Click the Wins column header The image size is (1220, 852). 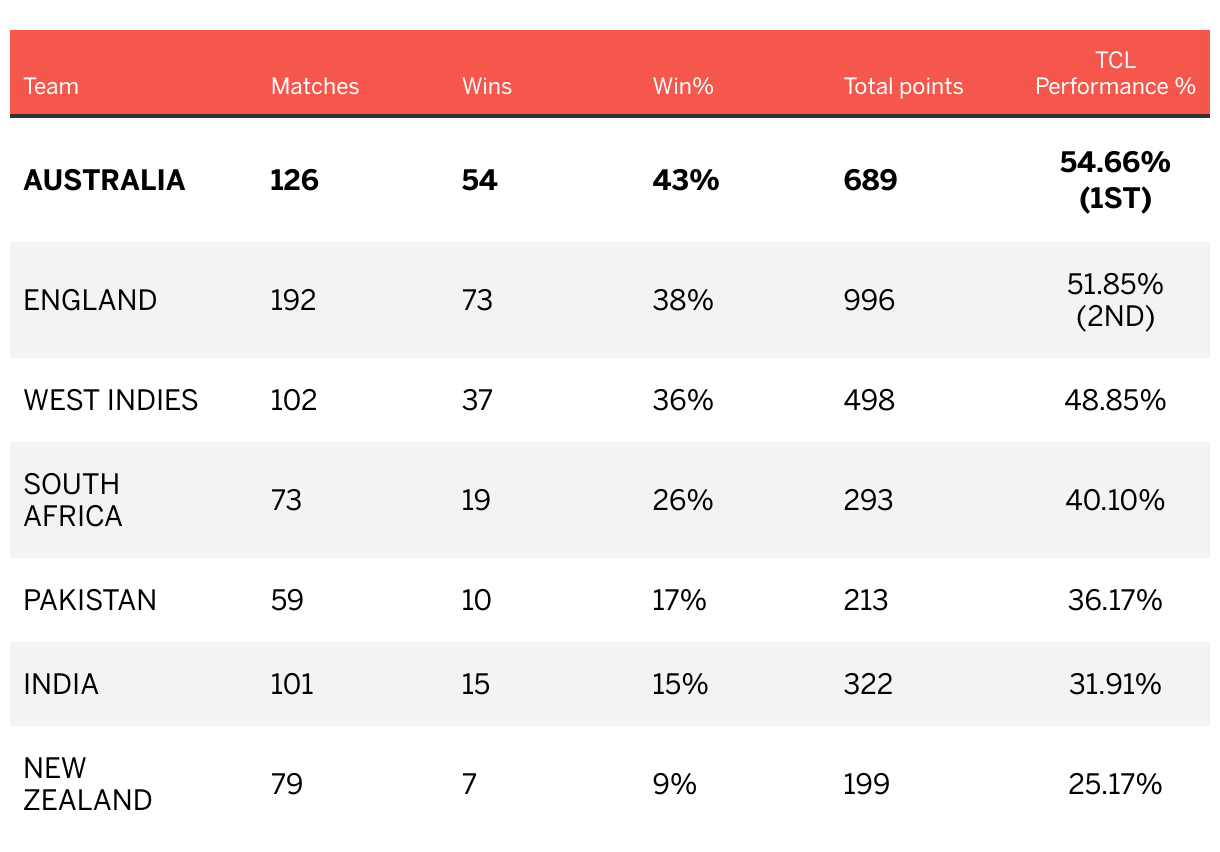(x=487, y=86)
